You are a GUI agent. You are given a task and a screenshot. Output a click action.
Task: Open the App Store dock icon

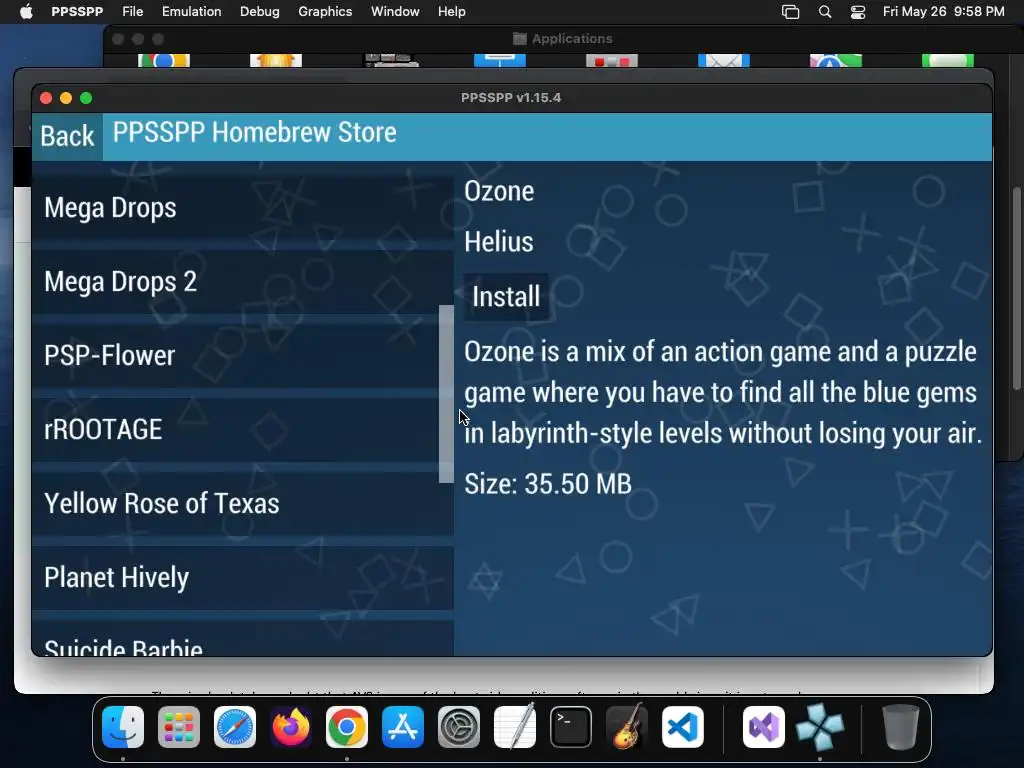tap(403, 727)
